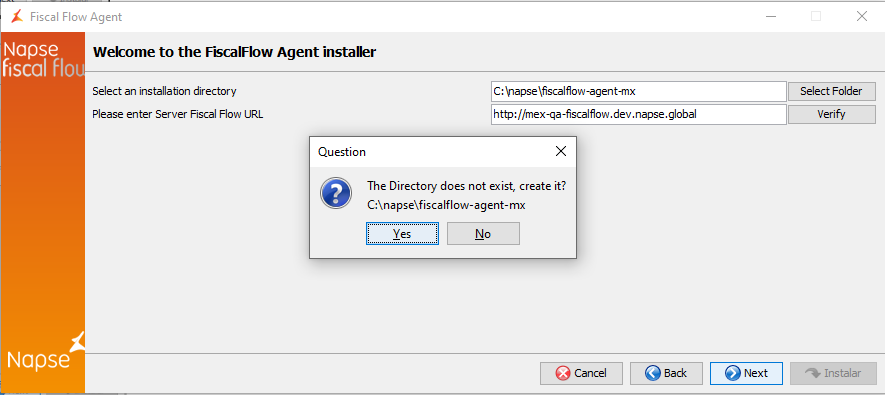The width and height of the screenshot is (885, 395).
Task: Focus the Server Fiscal Flow URL field
Action: coord(638,114)
